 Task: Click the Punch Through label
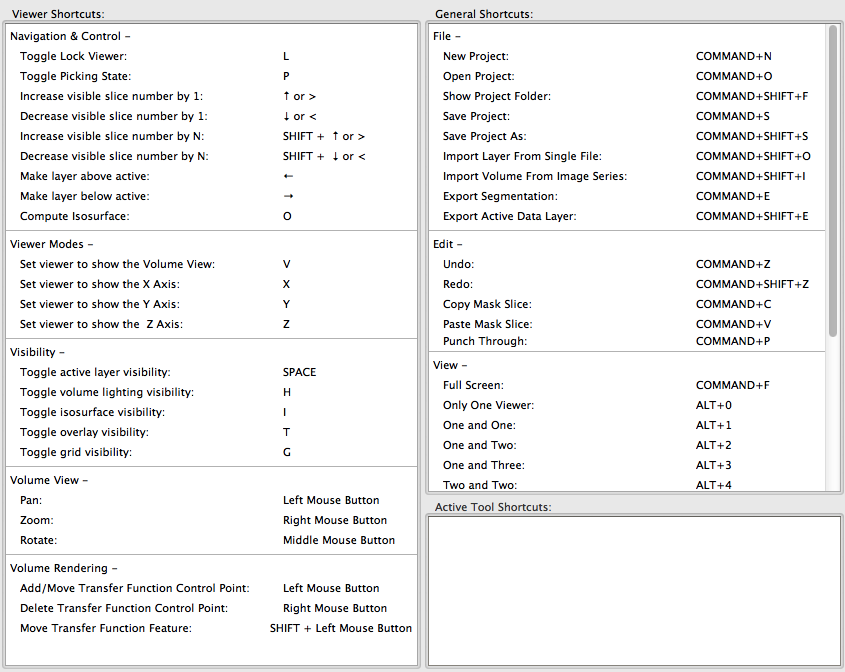click(x=485, y=341)
